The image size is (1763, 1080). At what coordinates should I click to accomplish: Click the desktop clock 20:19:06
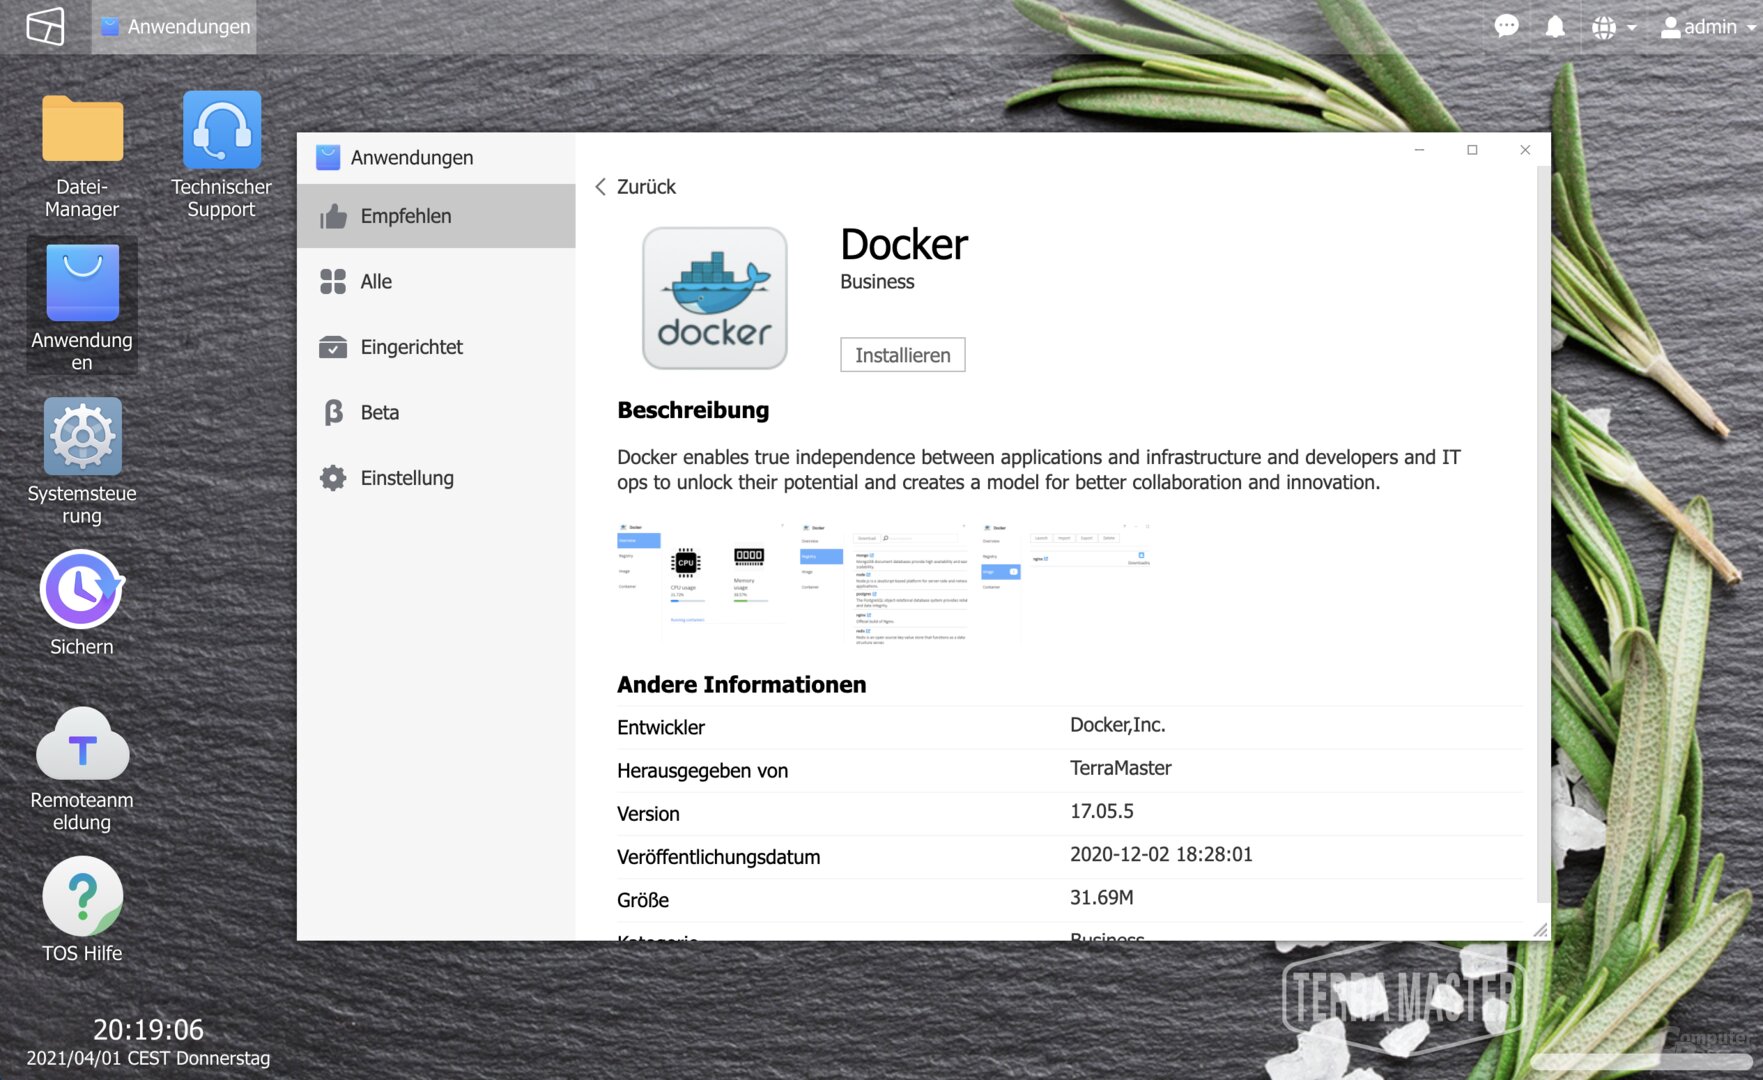pos(148,1029)
